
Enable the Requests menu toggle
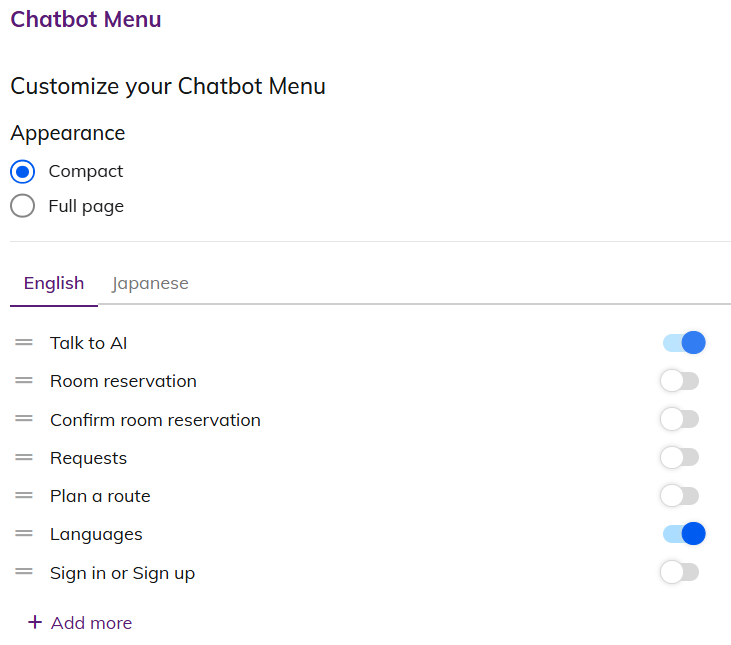[680, 458]
